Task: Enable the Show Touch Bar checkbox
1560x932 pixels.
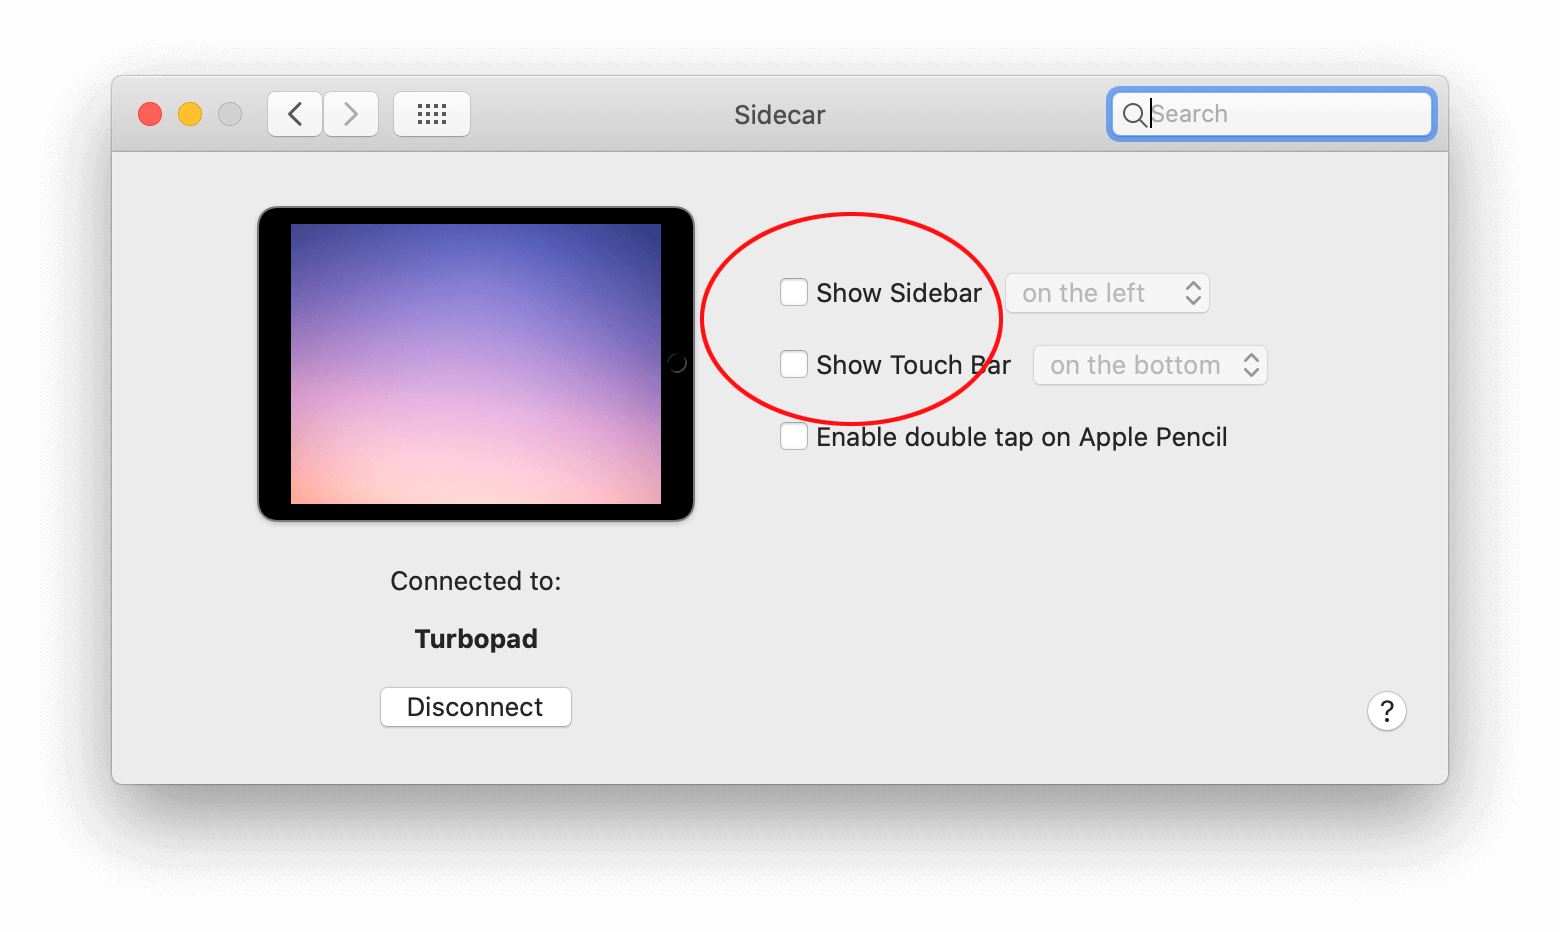Action: click(x=794, y=364)
